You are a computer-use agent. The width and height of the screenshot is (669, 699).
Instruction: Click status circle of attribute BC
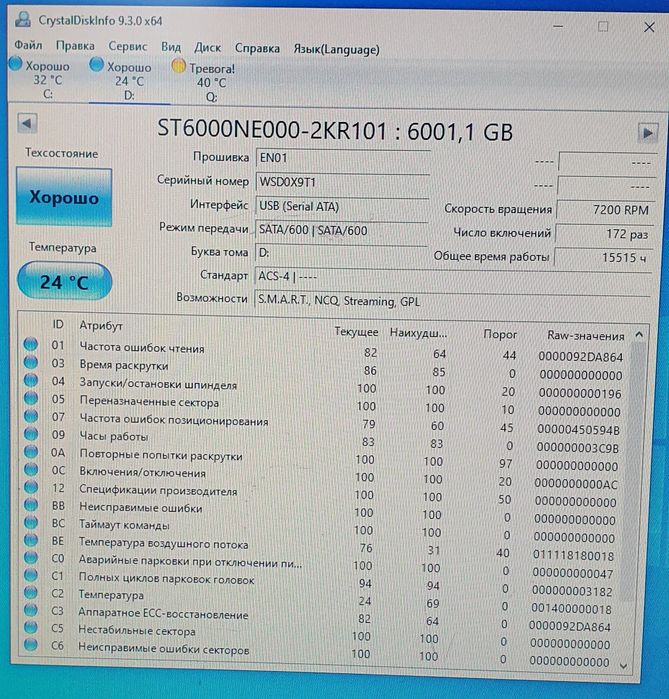31,522
